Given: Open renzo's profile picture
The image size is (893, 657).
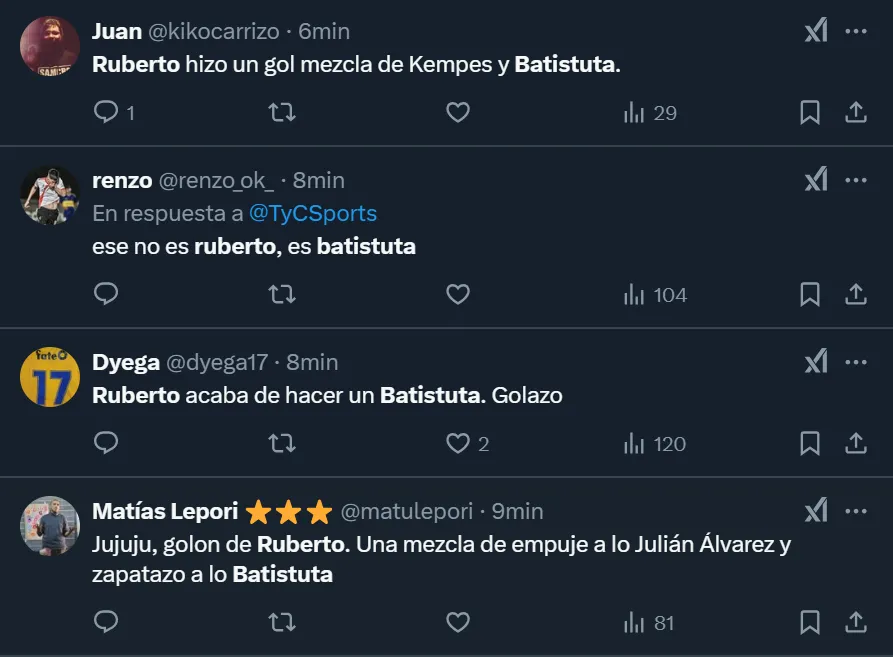Looking at the screenshot, I should (x=50, y=196).
